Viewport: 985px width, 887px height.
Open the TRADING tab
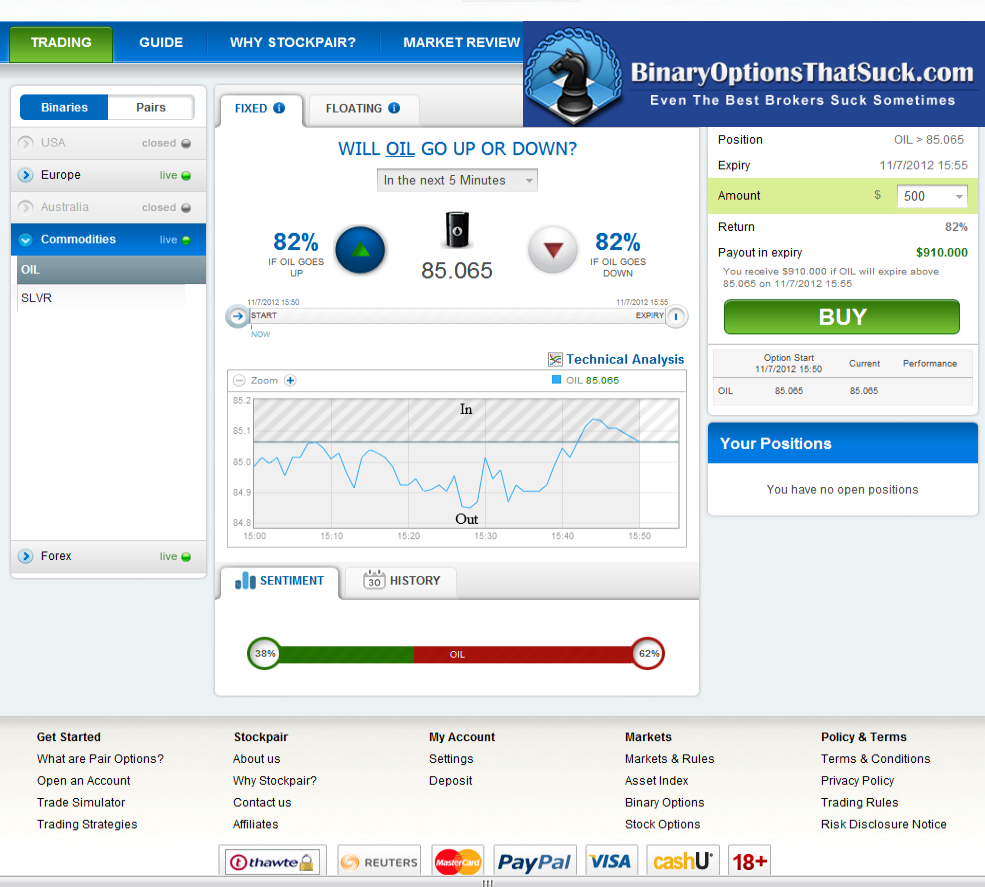(61, 43)
